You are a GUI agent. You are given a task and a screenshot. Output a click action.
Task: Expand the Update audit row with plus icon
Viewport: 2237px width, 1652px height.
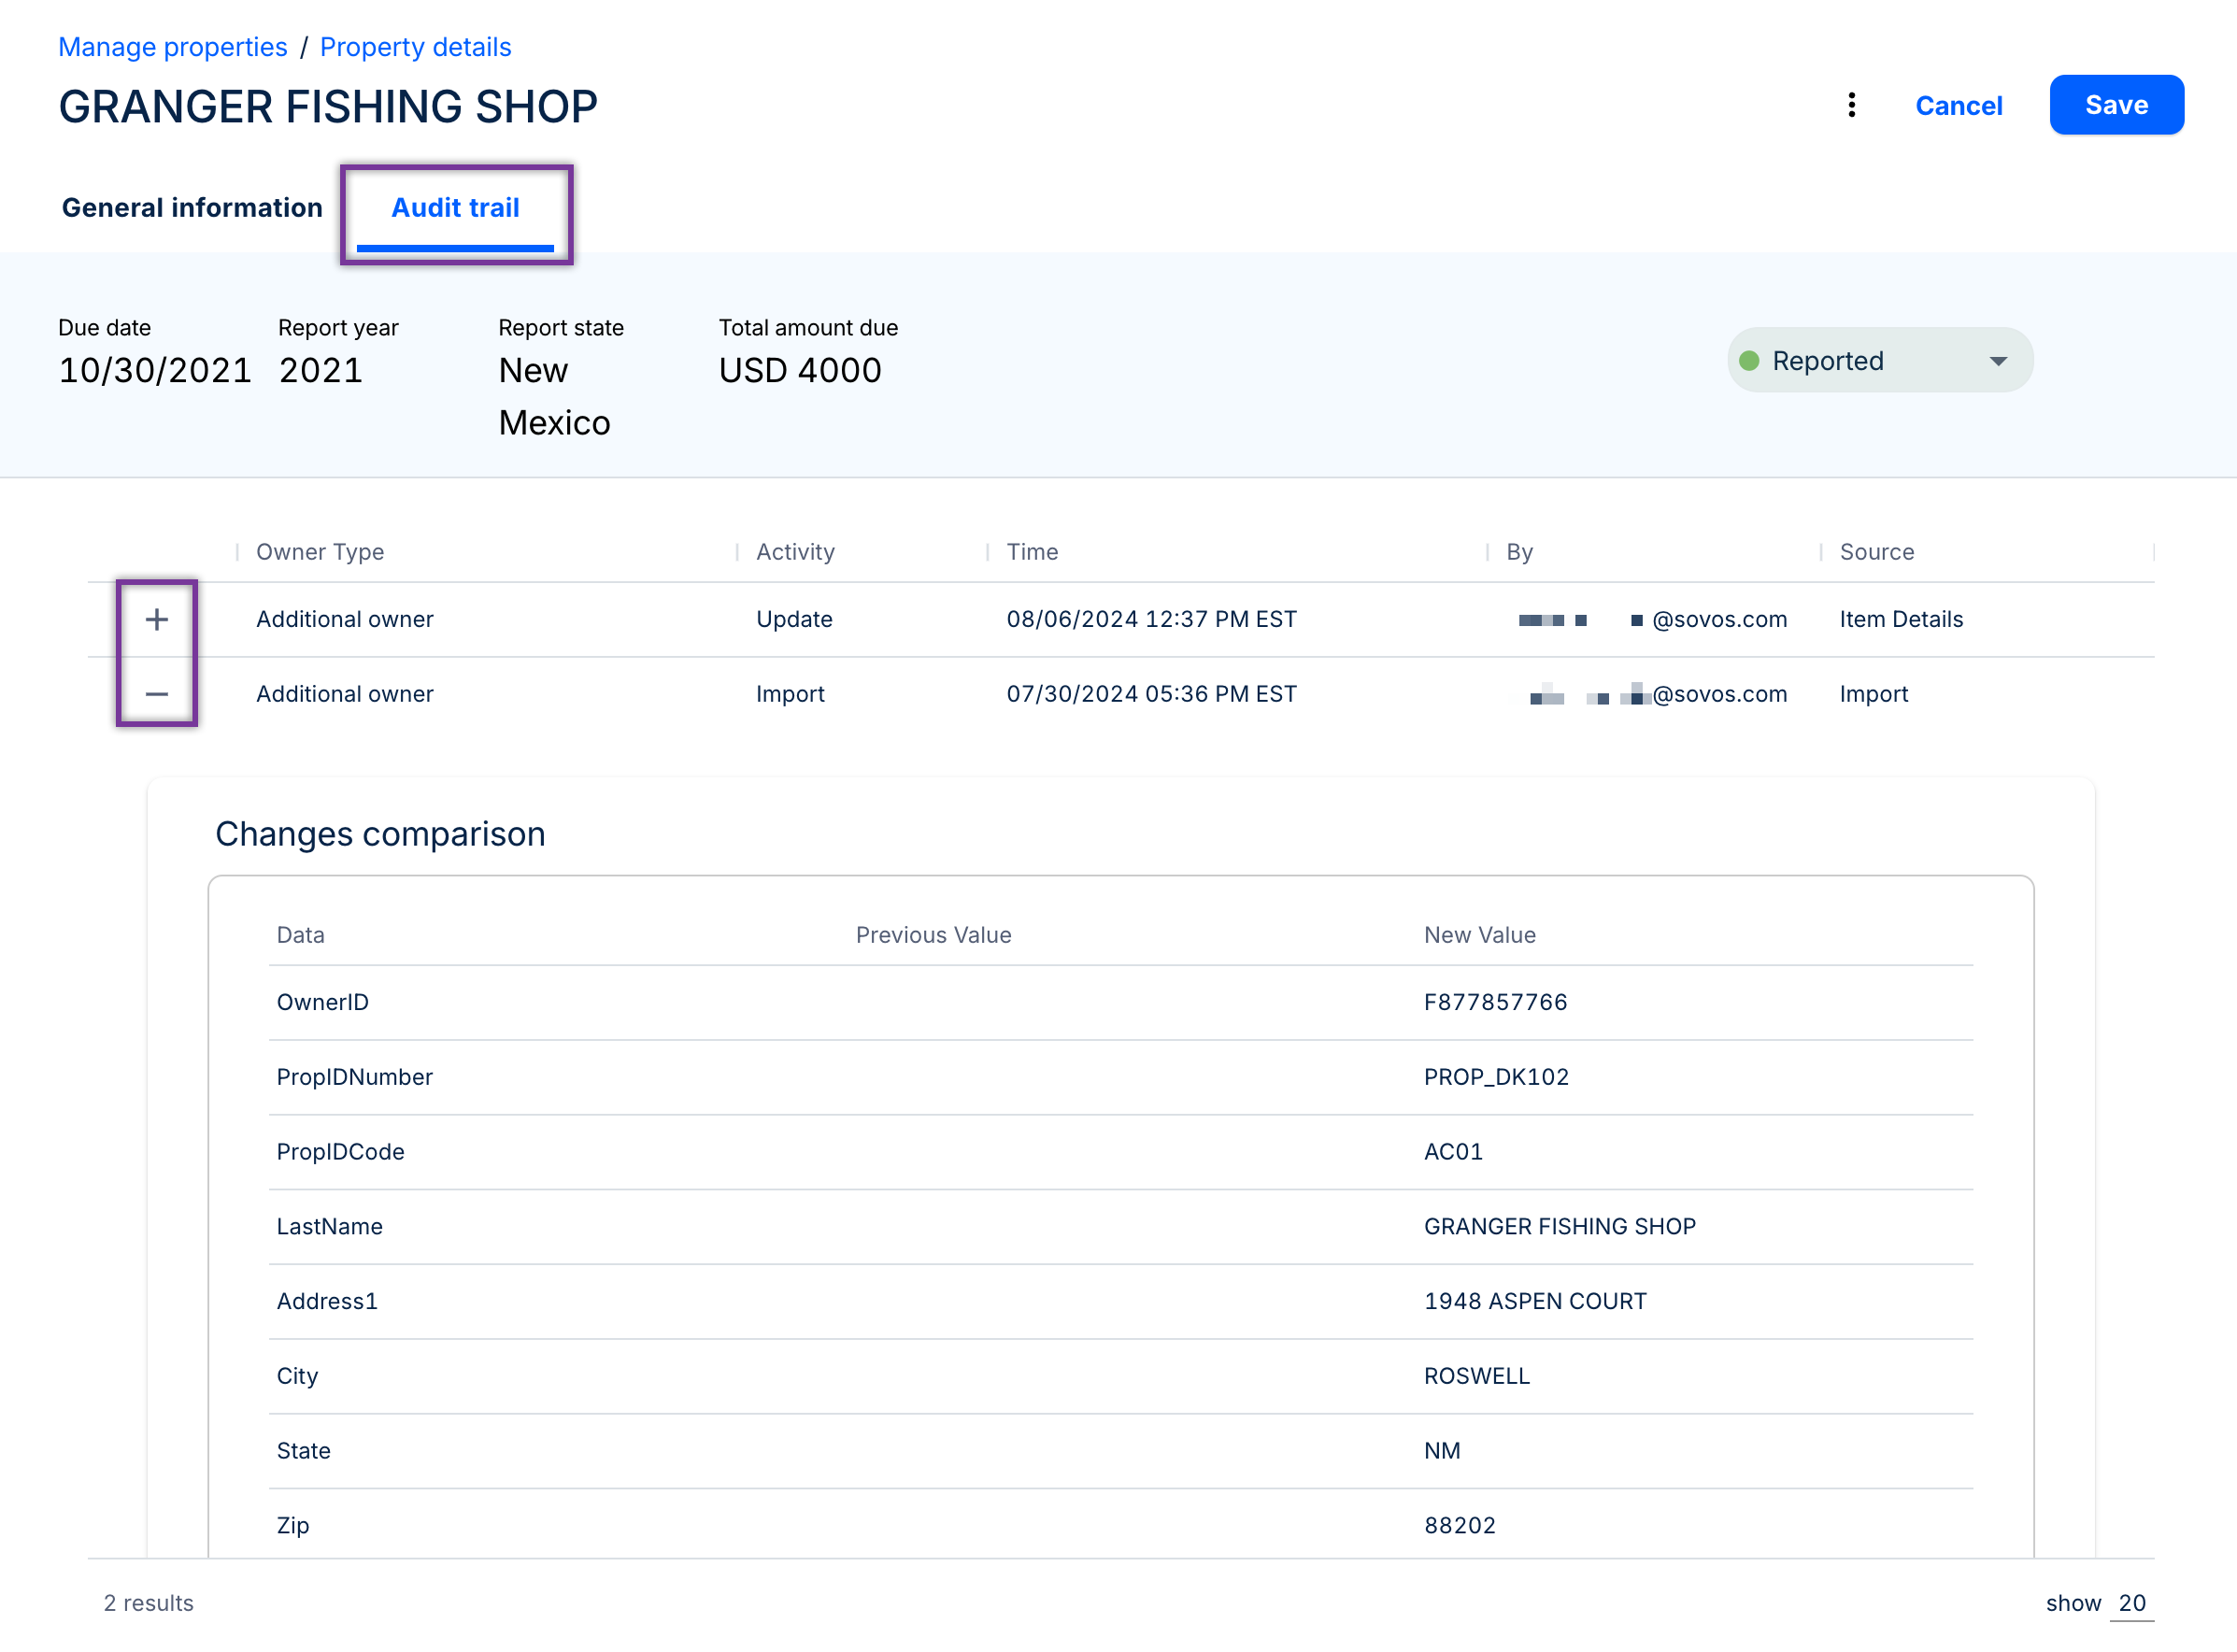coord(157,619)
